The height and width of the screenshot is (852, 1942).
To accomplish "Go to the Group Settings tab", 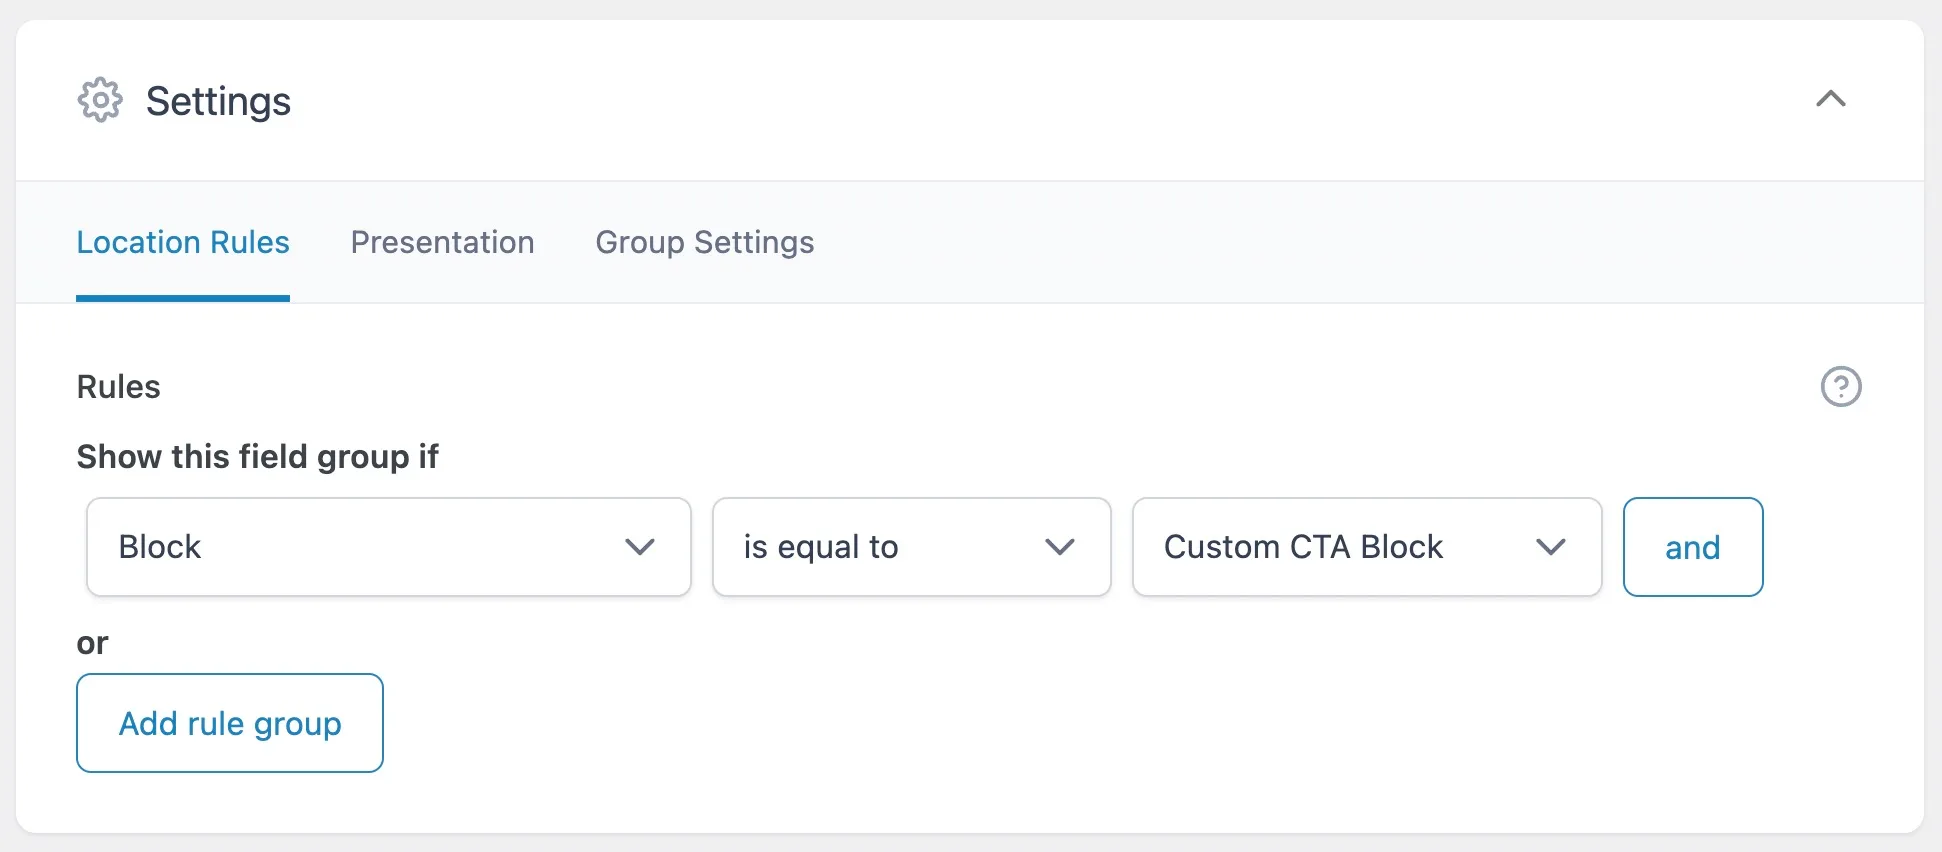I will coord(704,243).
